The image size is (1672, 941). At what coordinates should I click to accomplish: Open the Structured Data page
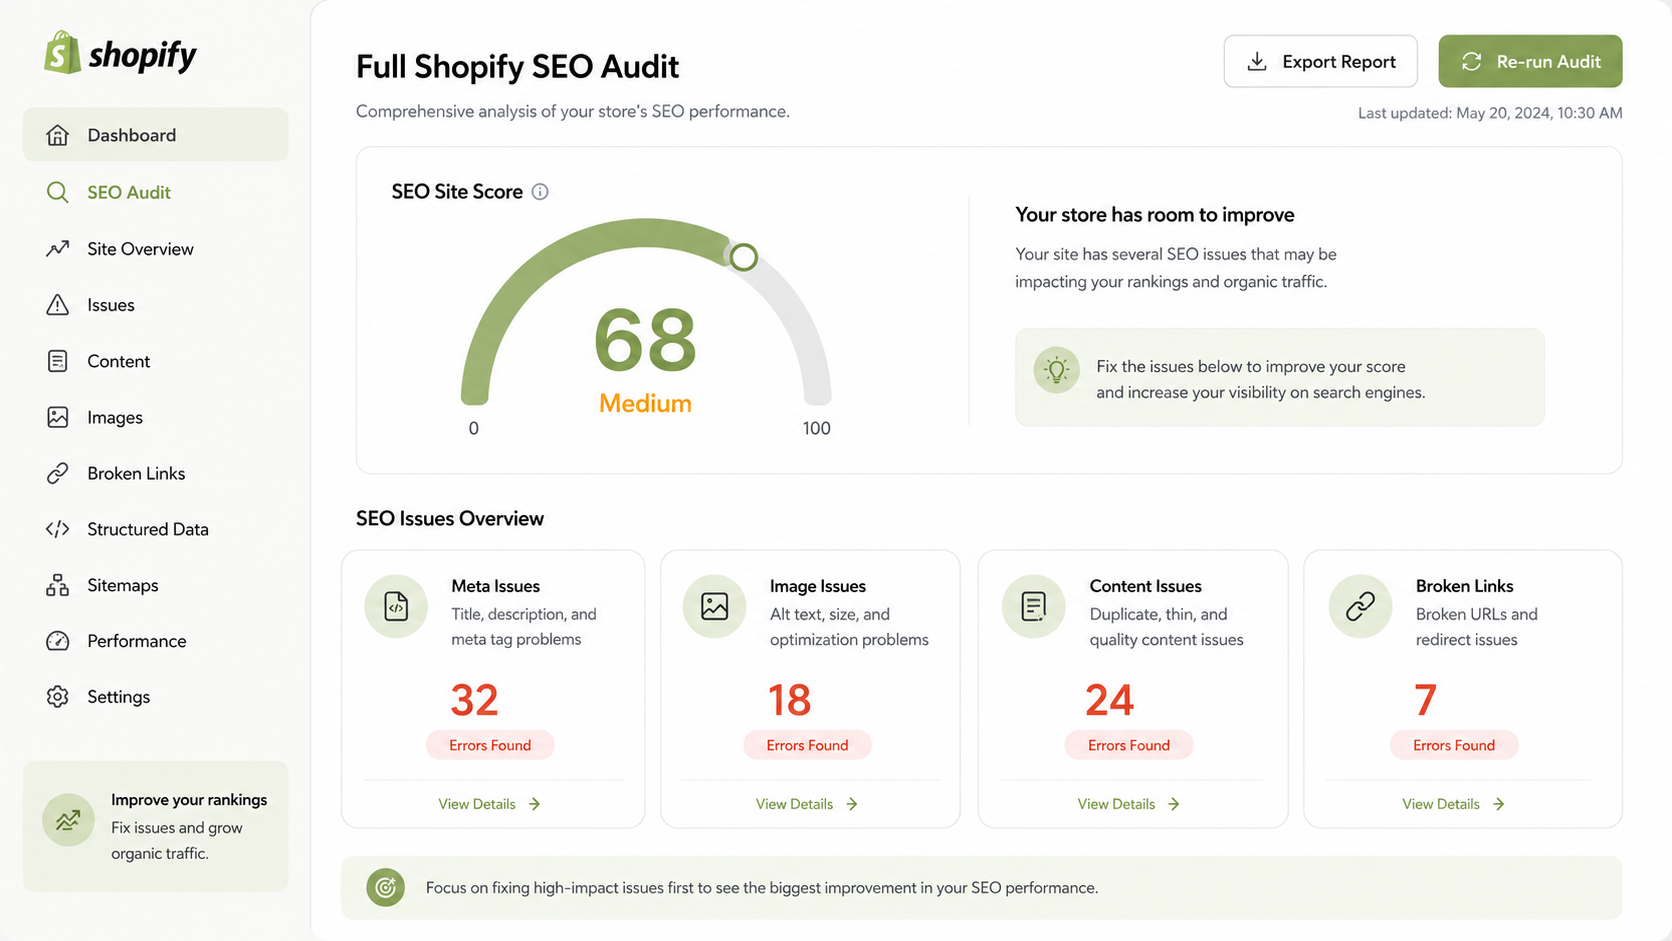click(148, 529)
